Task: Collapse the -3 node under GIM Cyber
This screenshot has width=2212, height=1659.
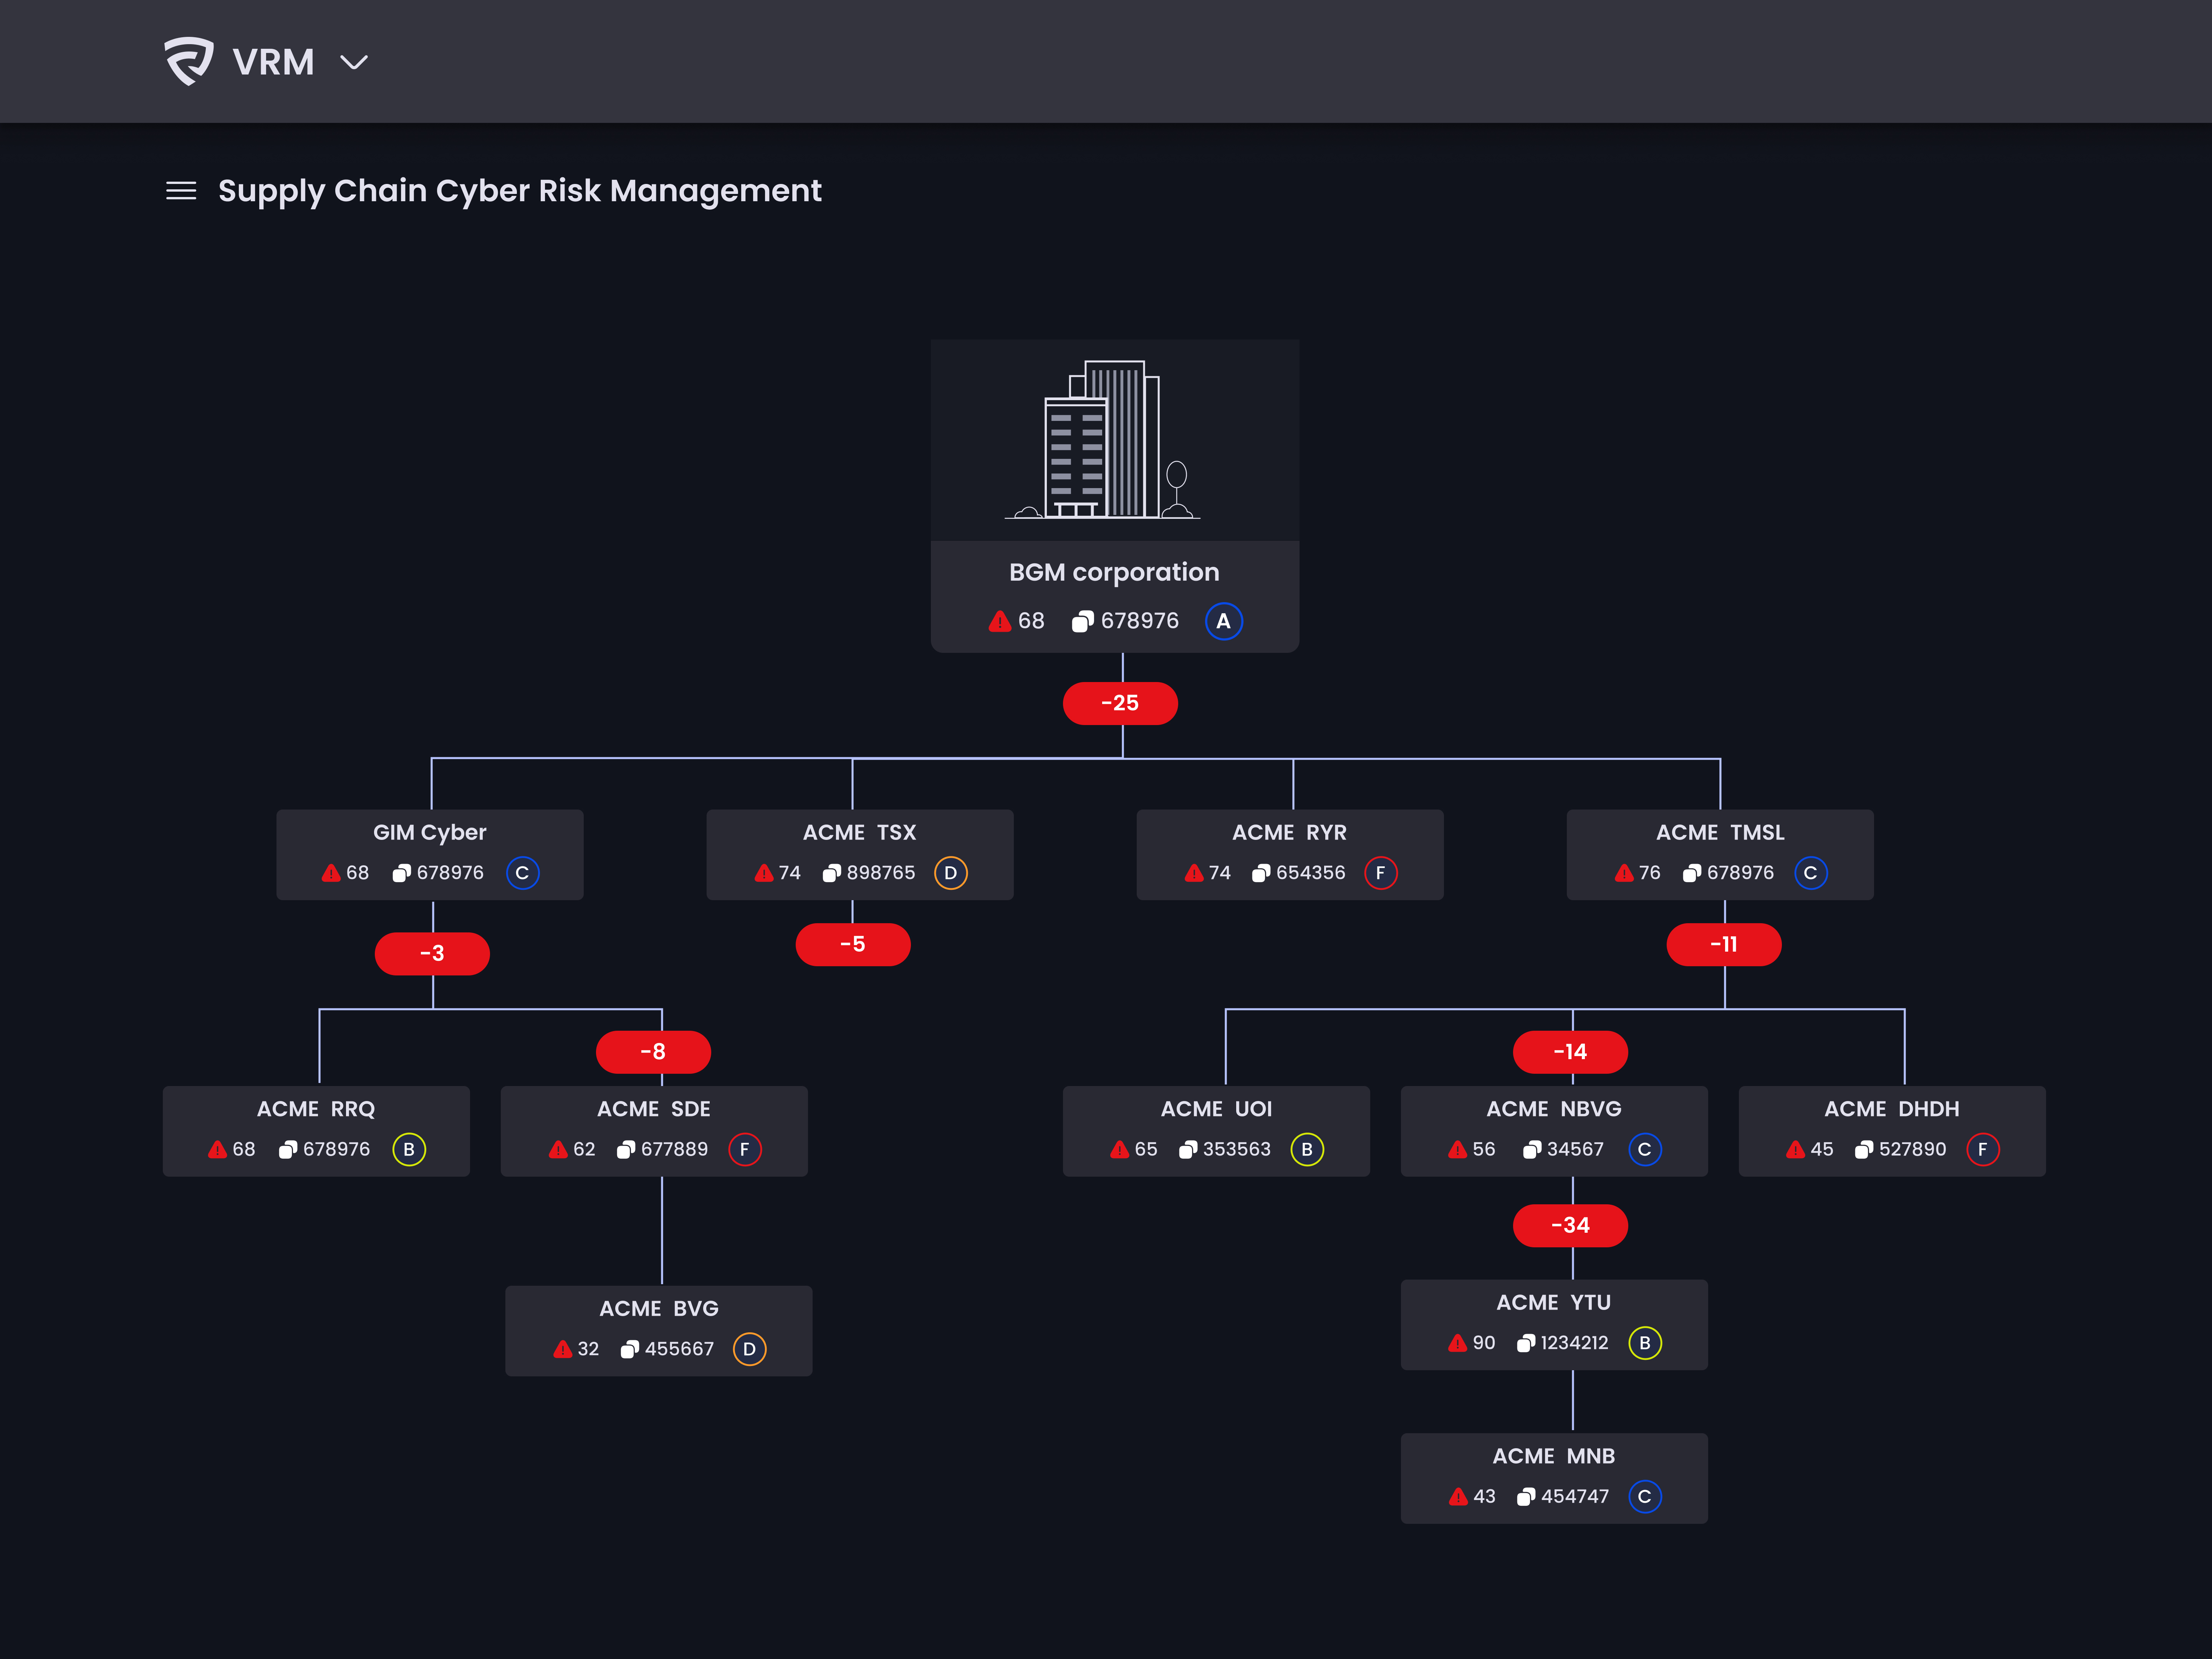Action: pyautogui.click(x=432, y=953)
